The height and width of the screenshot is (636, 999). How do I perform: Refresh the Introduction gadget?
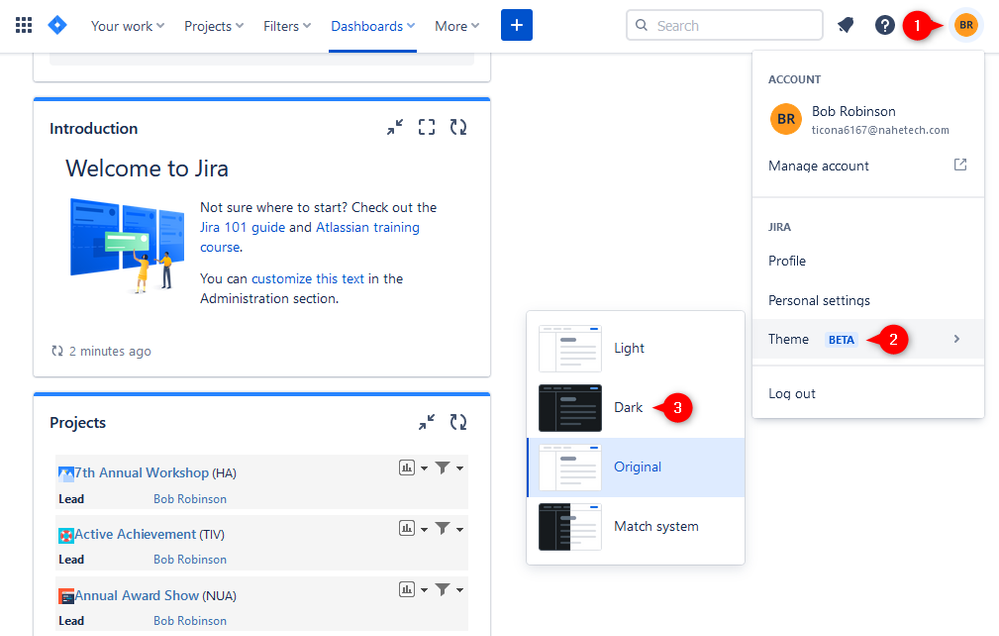(458, 127)
